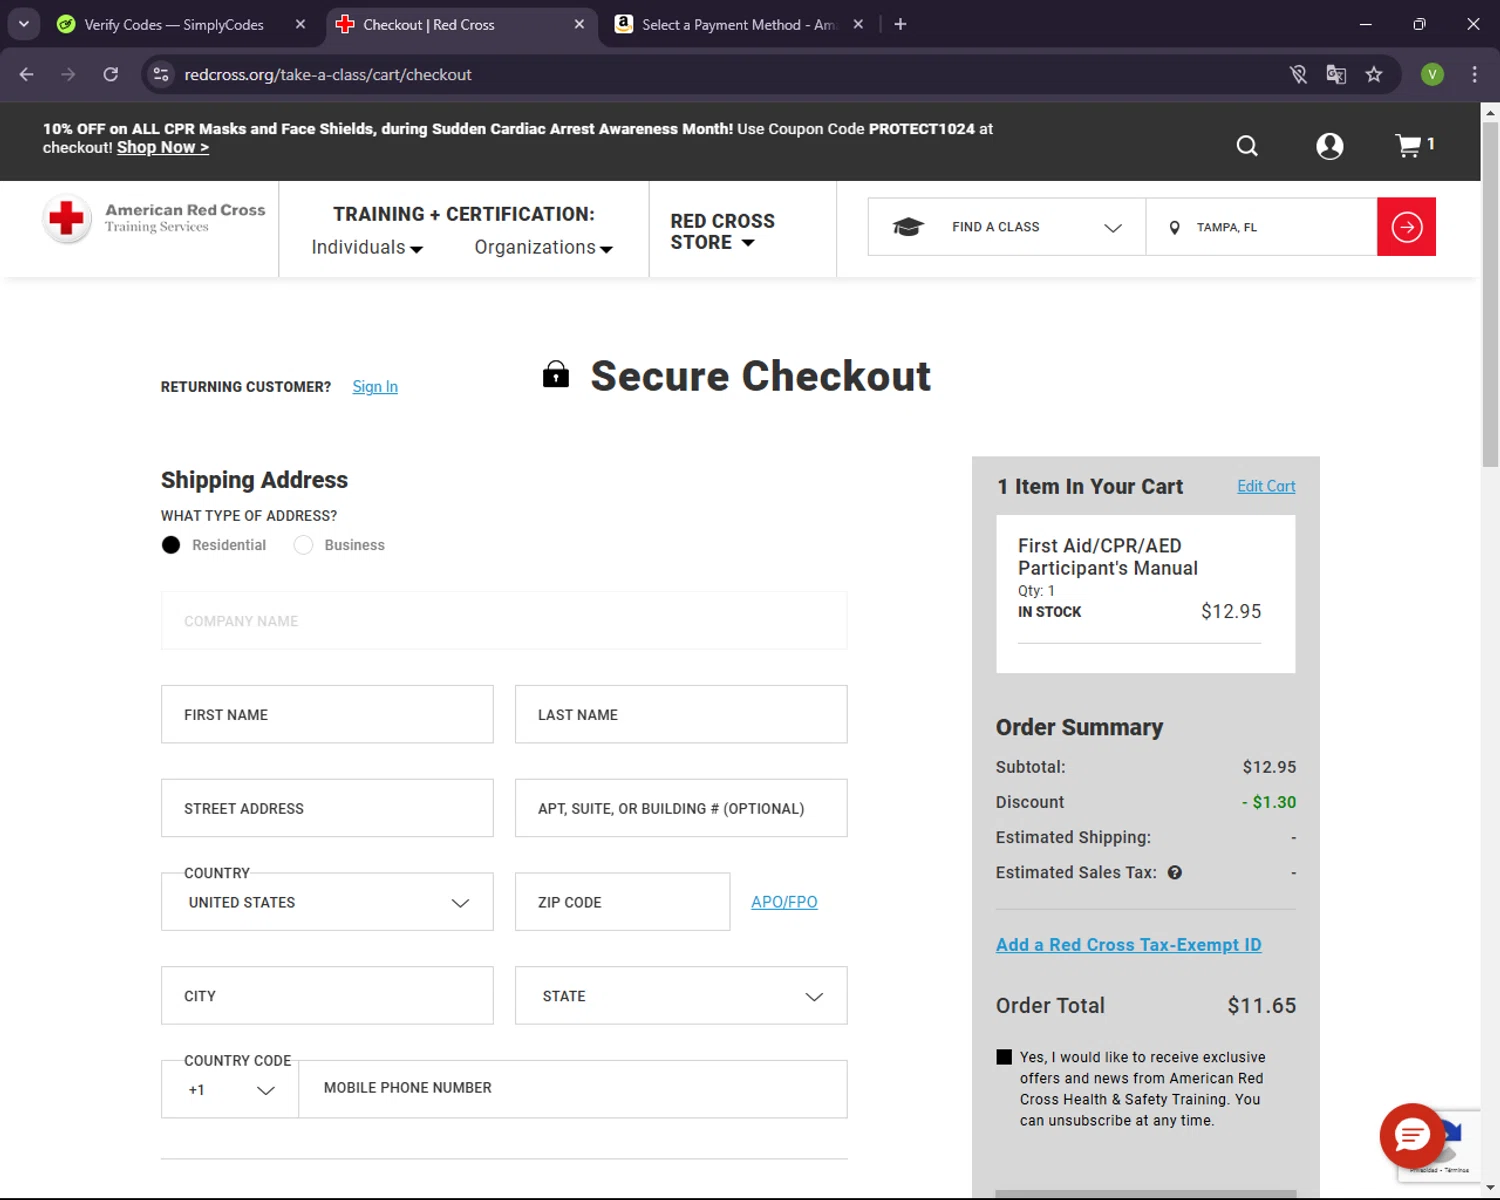Open the Country United States dropdown
The width and height of the screenshot is (1500, 1200).
coord(327,902)
